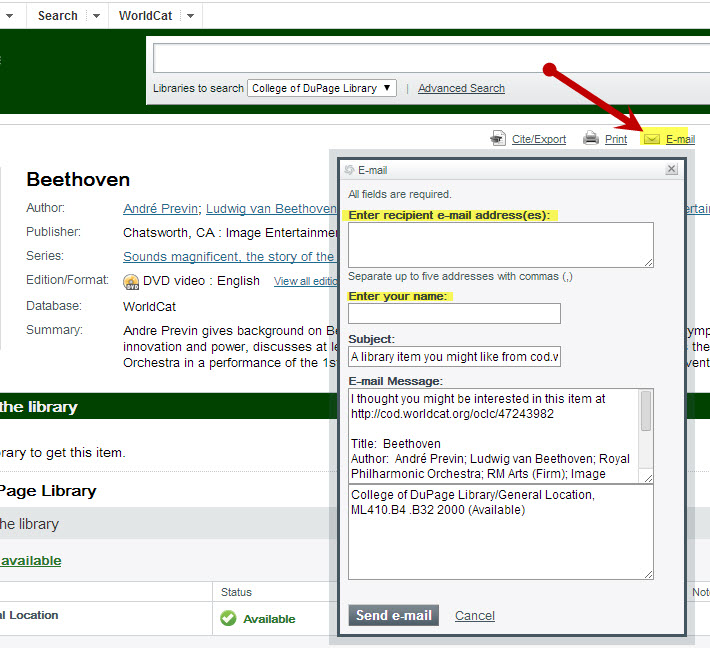Click the Subject text field
The image size is (710, 648).
454,357
